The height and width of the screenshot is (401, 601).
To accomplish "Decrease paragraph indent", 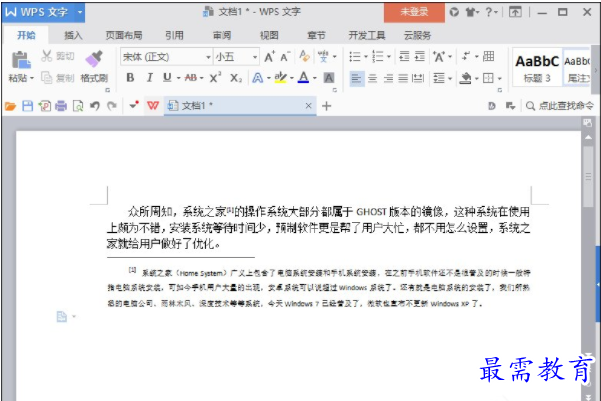I will pos(404,56).
